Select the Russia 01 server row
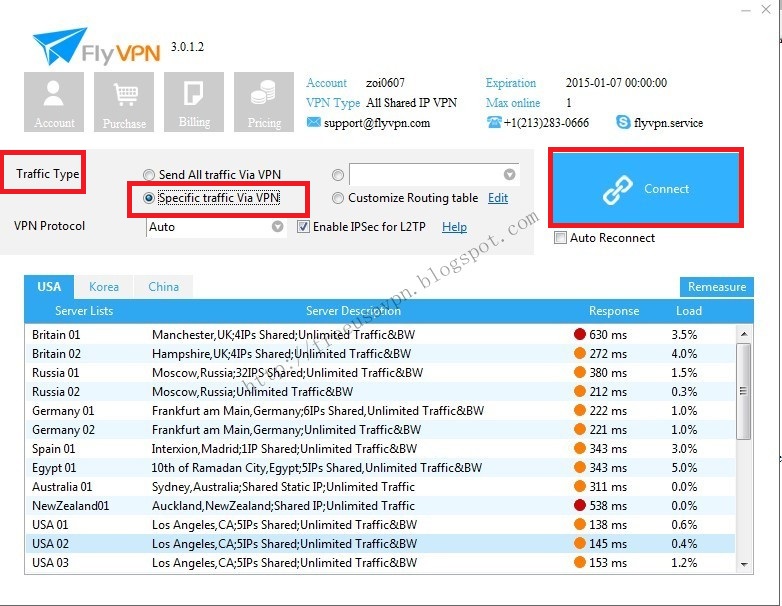This screenshot has width=782, height=606. [x=380, y=372]
